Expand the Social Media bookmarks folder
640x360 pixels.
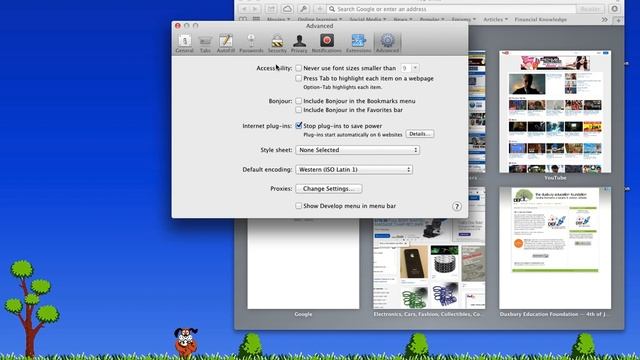(x=368, y=20)
